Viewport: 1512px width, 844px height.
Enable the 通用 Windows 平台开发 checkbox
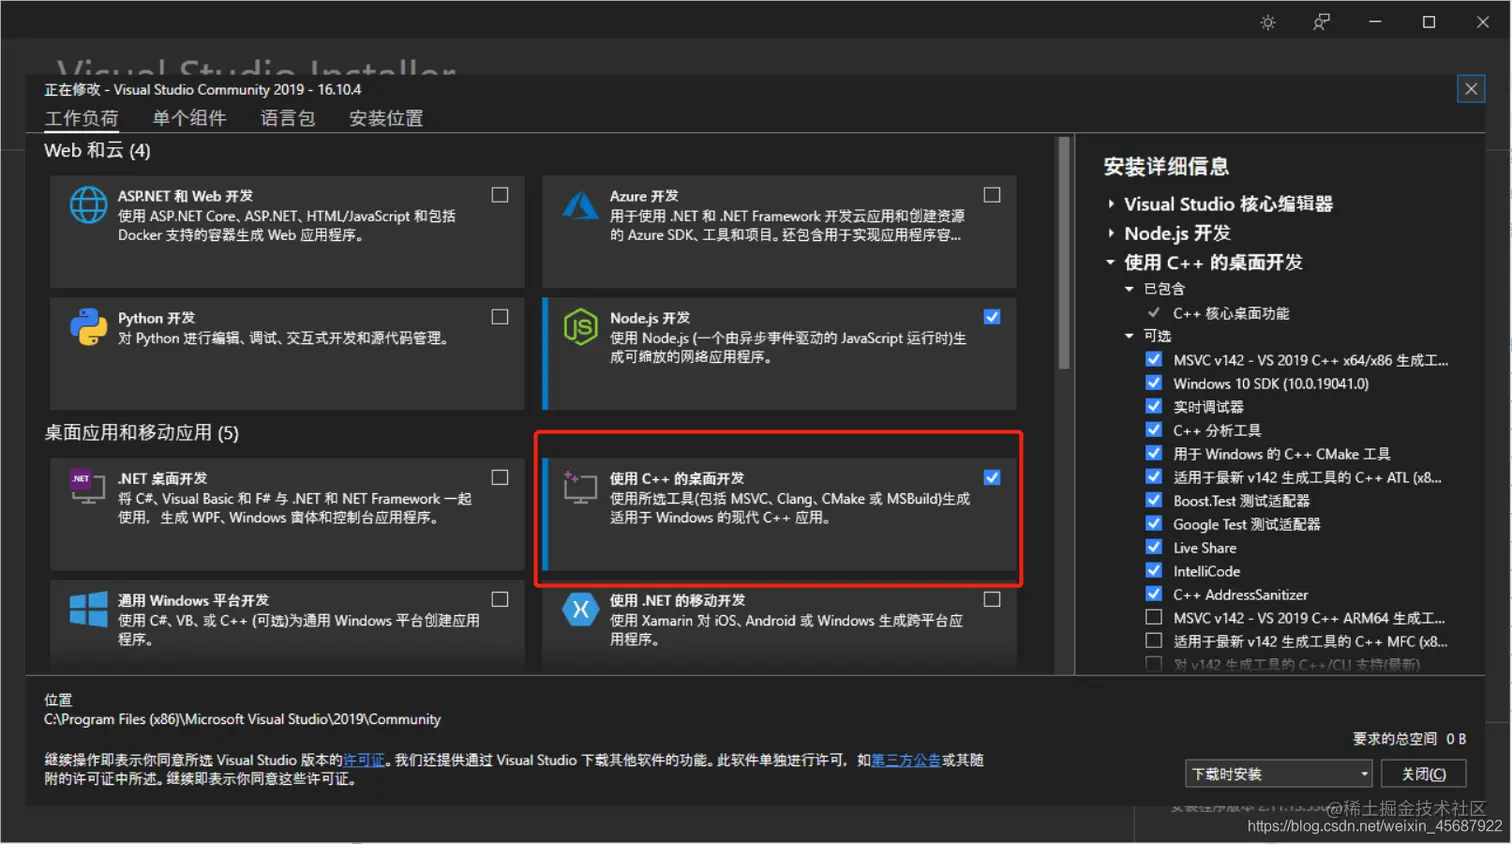tap(500, 600)
